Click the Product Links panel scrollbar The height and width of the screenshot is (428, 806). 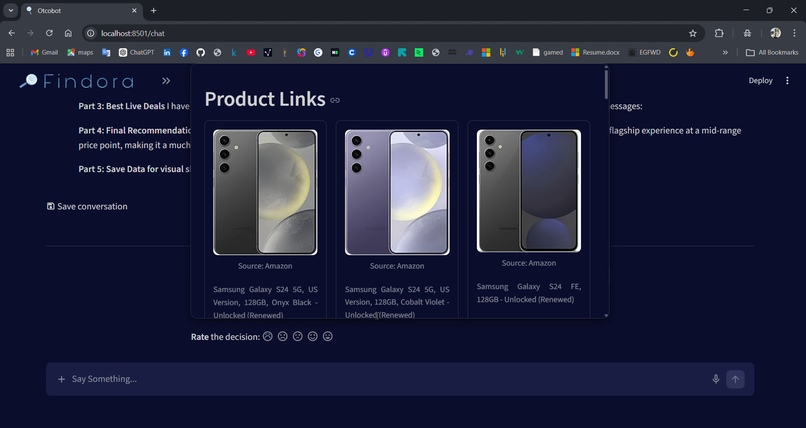[607, 85]
